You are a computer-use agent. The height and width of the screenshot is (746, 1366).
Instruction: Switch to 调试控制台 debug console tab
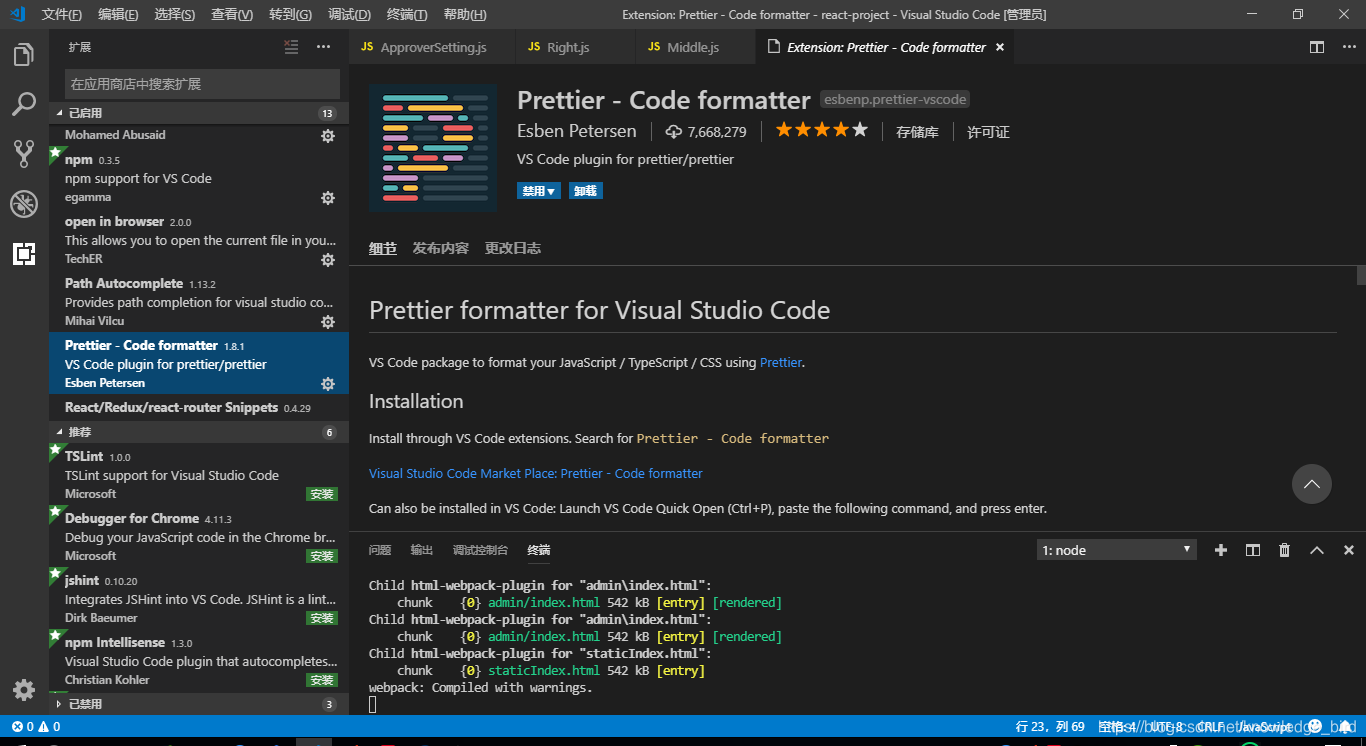tap(480, 550)
